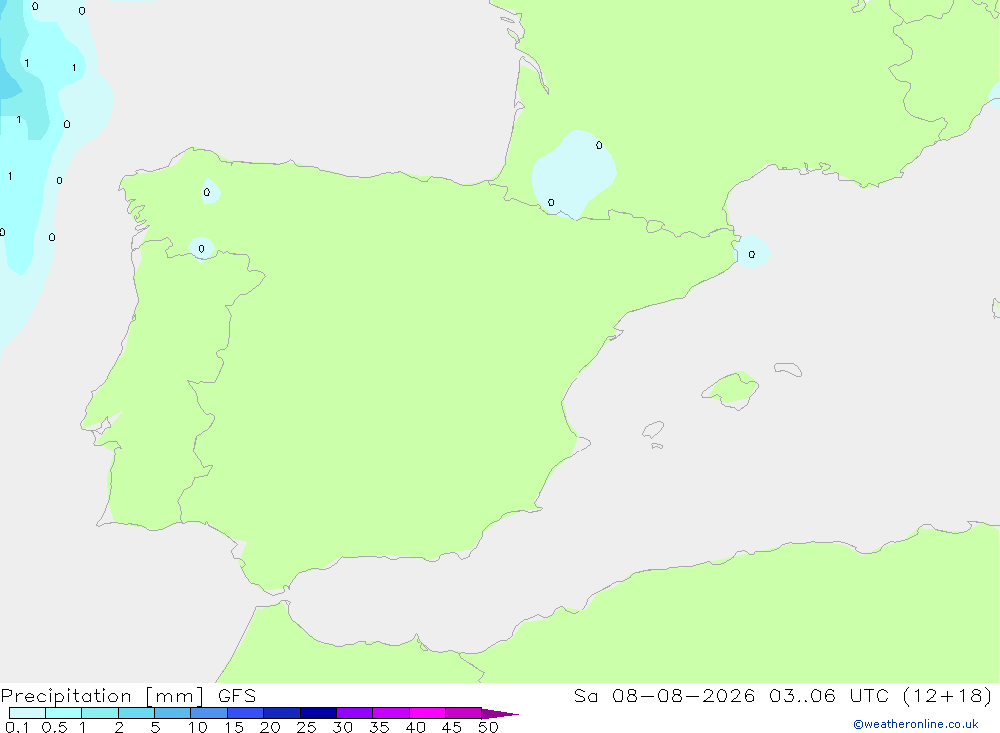
Task: Click the '0.1' legend scale label
Action: [x=17, y=727]
